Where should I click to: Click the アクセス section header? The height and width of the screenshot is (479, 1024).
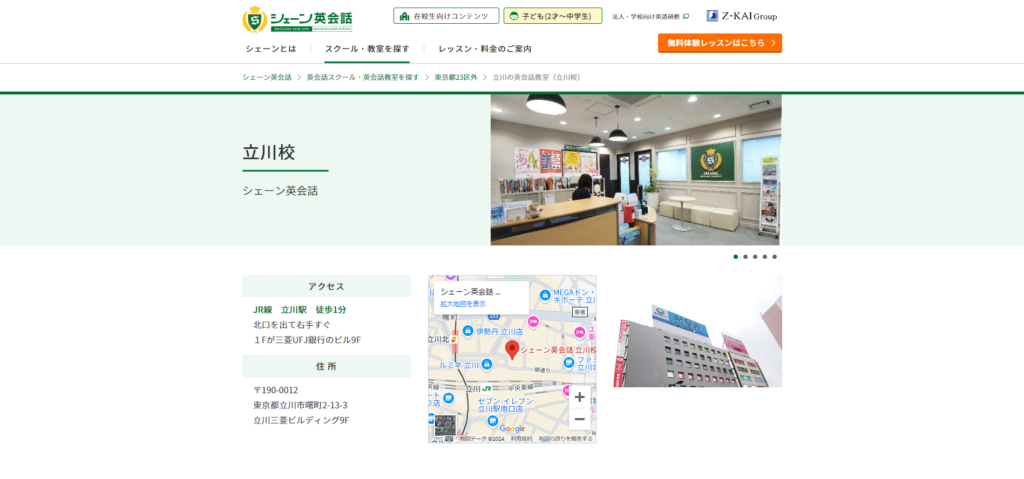tap(327, 286)
